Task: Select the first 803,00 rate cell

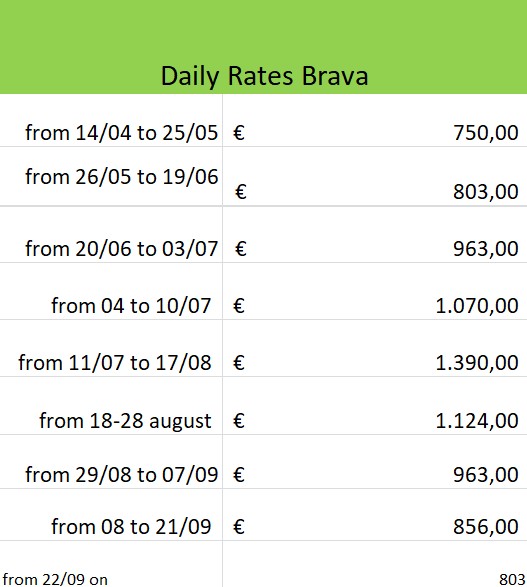Action: (x=375, y=176)
